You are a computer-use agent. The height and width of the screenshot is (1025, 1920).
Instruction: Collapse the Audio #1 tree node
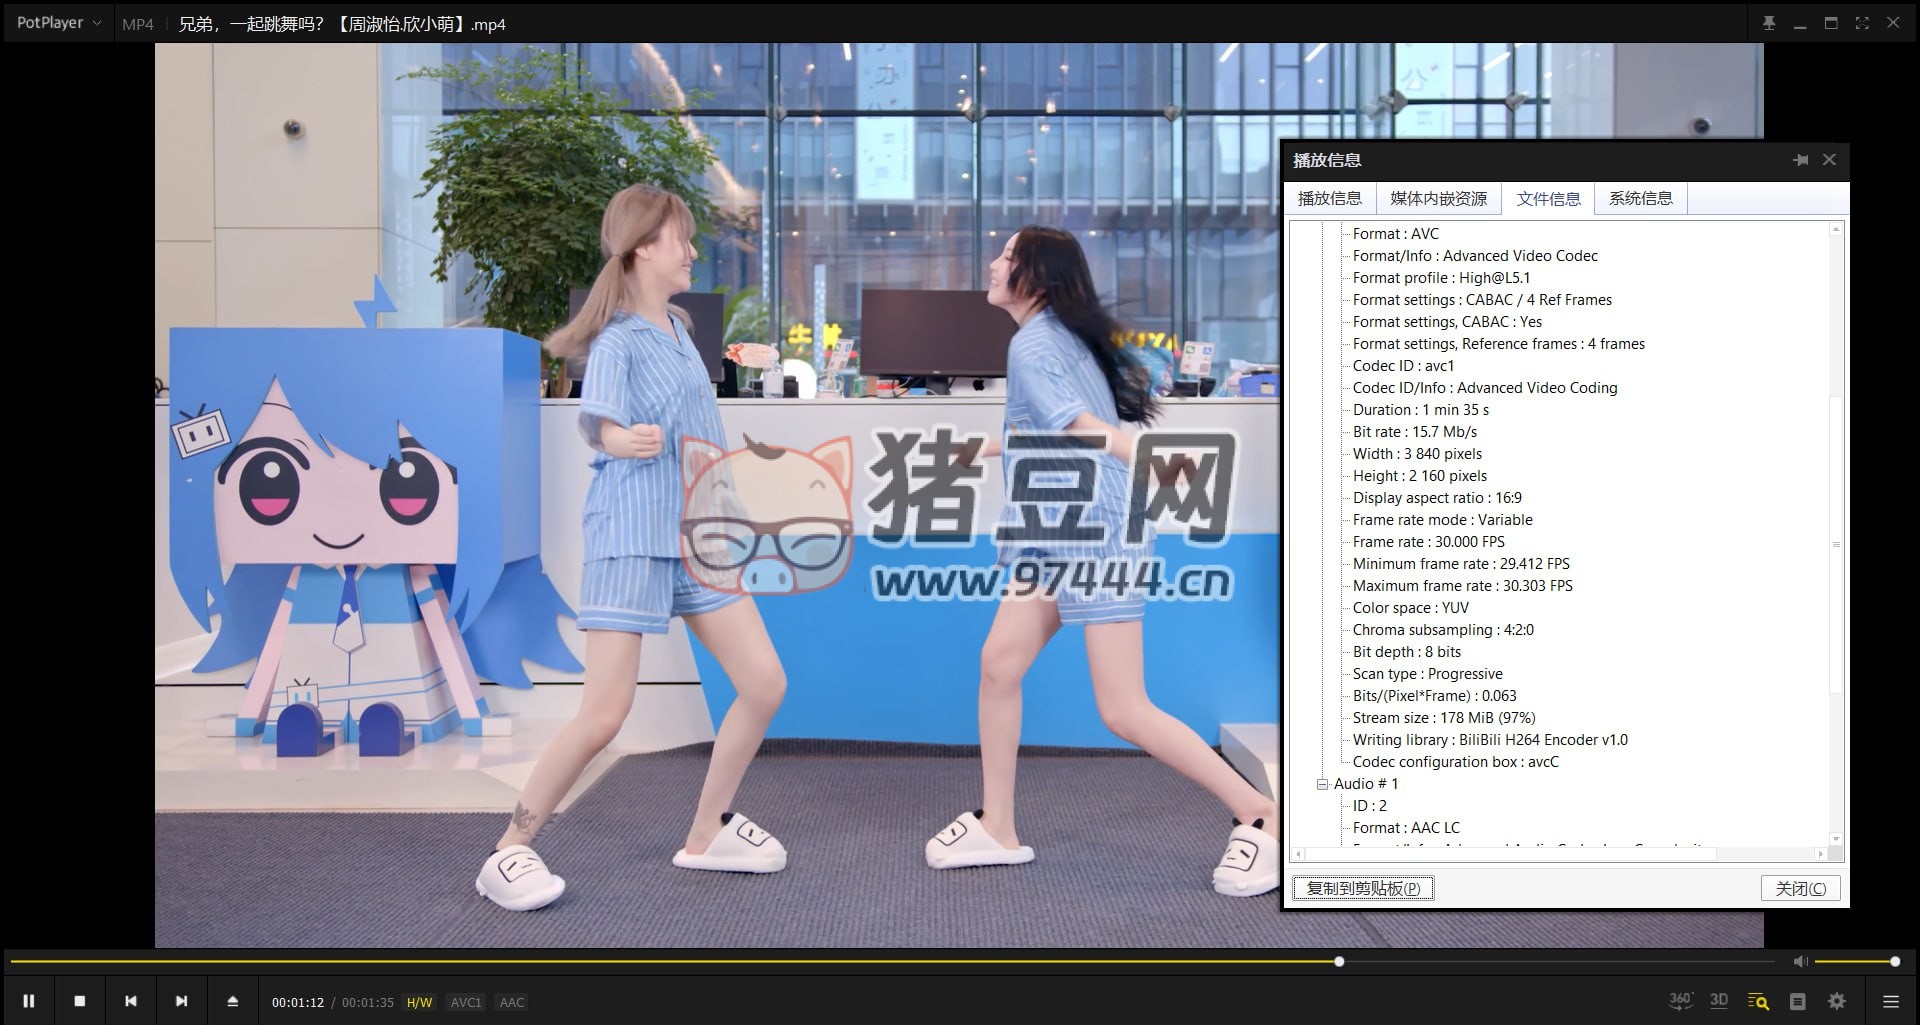1322,784
